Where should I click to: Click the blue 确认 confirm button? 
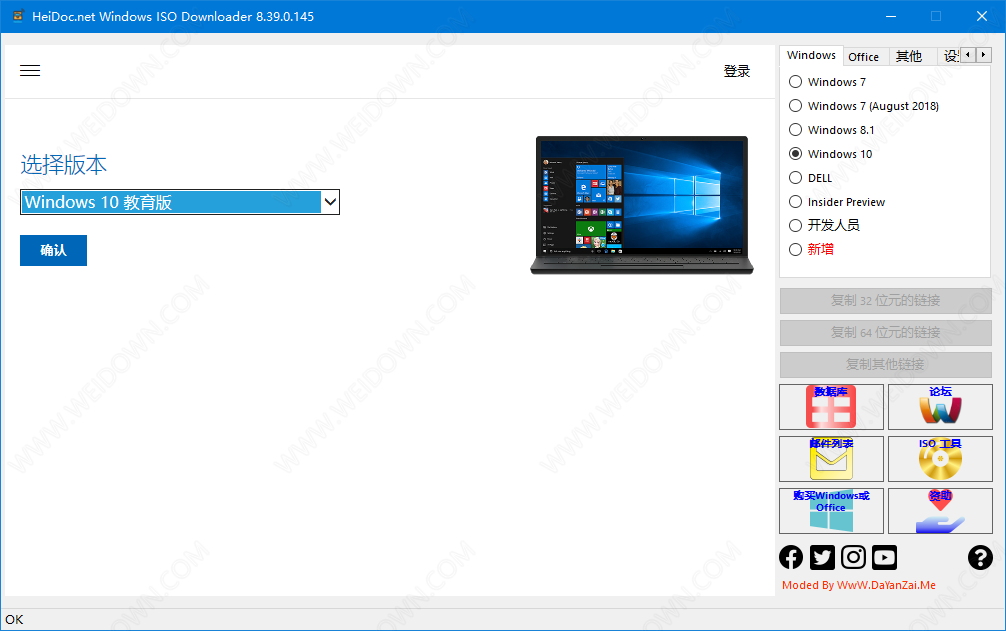pyautogui.click(x=53, y=250)
